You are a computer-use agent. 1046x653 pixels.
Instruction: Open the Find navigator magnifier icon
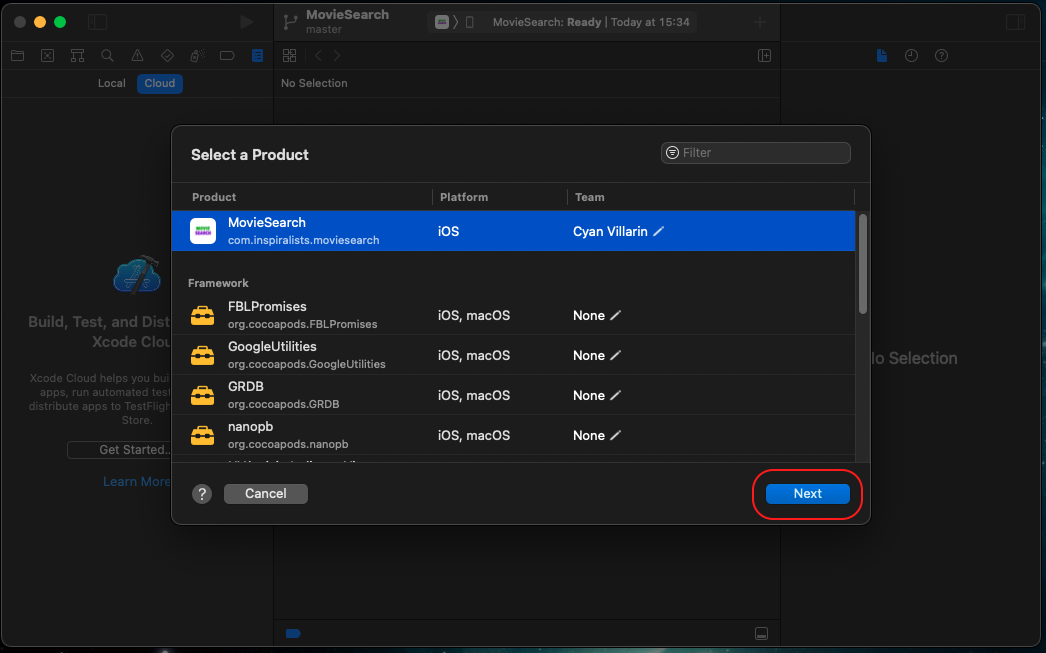coord(107,56)
